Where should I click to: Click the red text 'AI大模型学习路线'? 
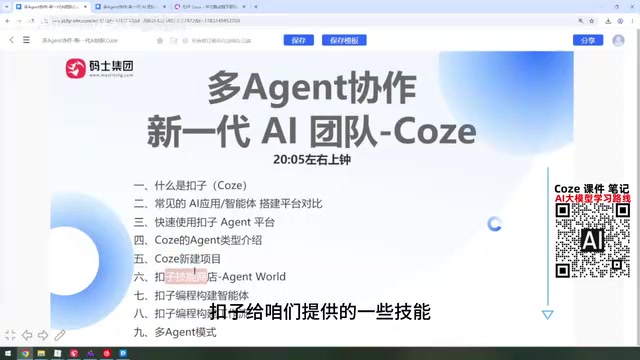pos(593,199)
